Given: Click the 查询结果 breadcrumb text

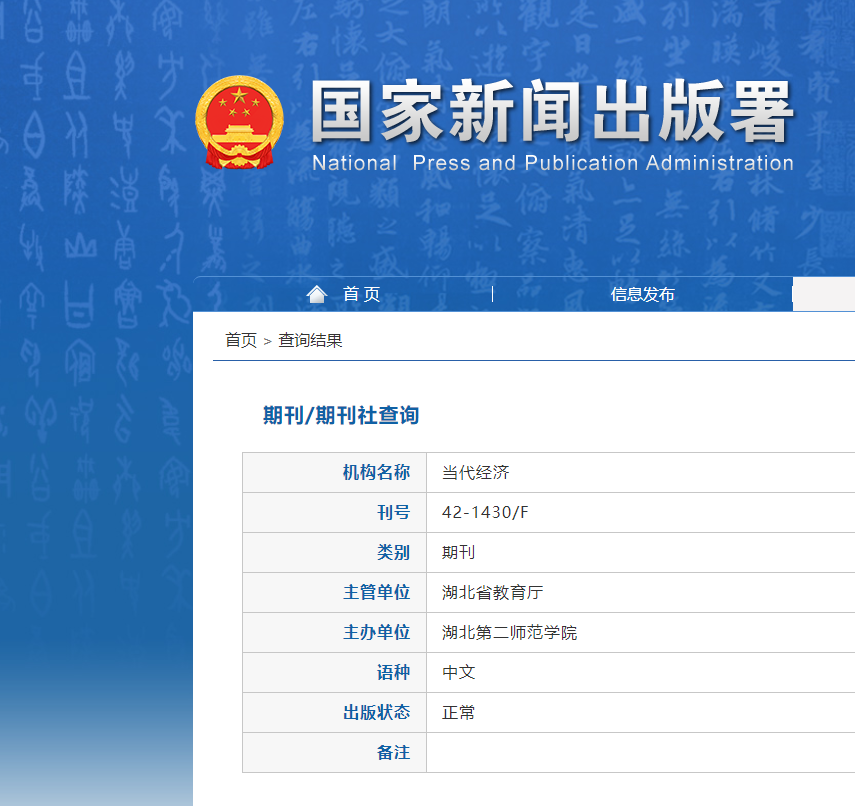Looking at the screenshot, I should (x=310, y=340).
